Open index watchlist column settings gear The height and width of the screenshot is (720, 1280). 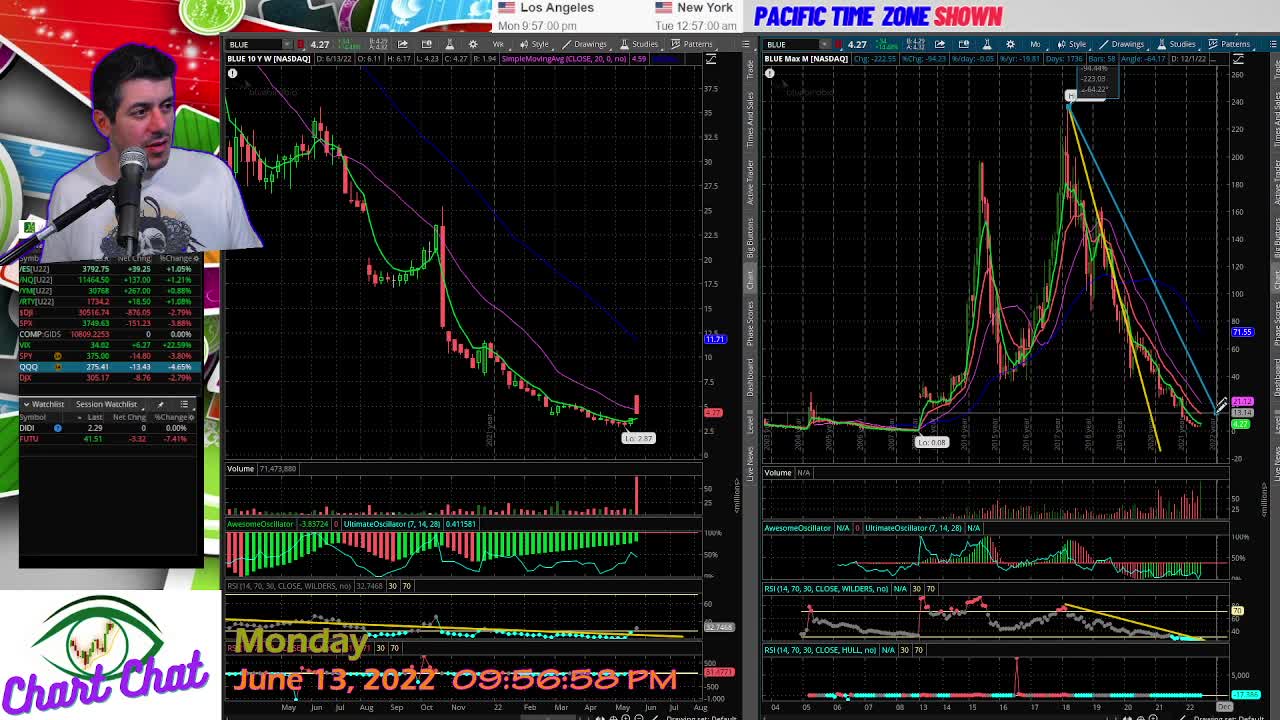196,259
